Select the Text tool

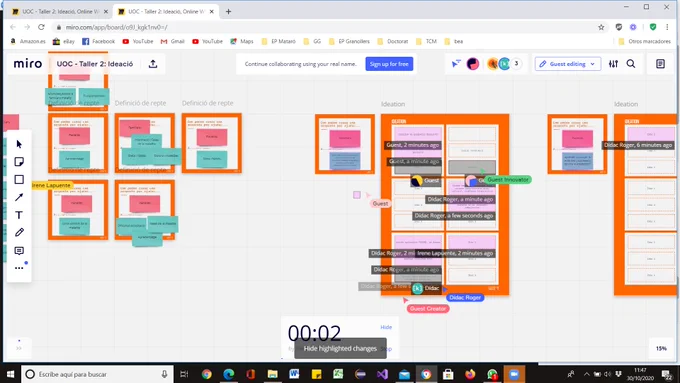pos(19,215)
